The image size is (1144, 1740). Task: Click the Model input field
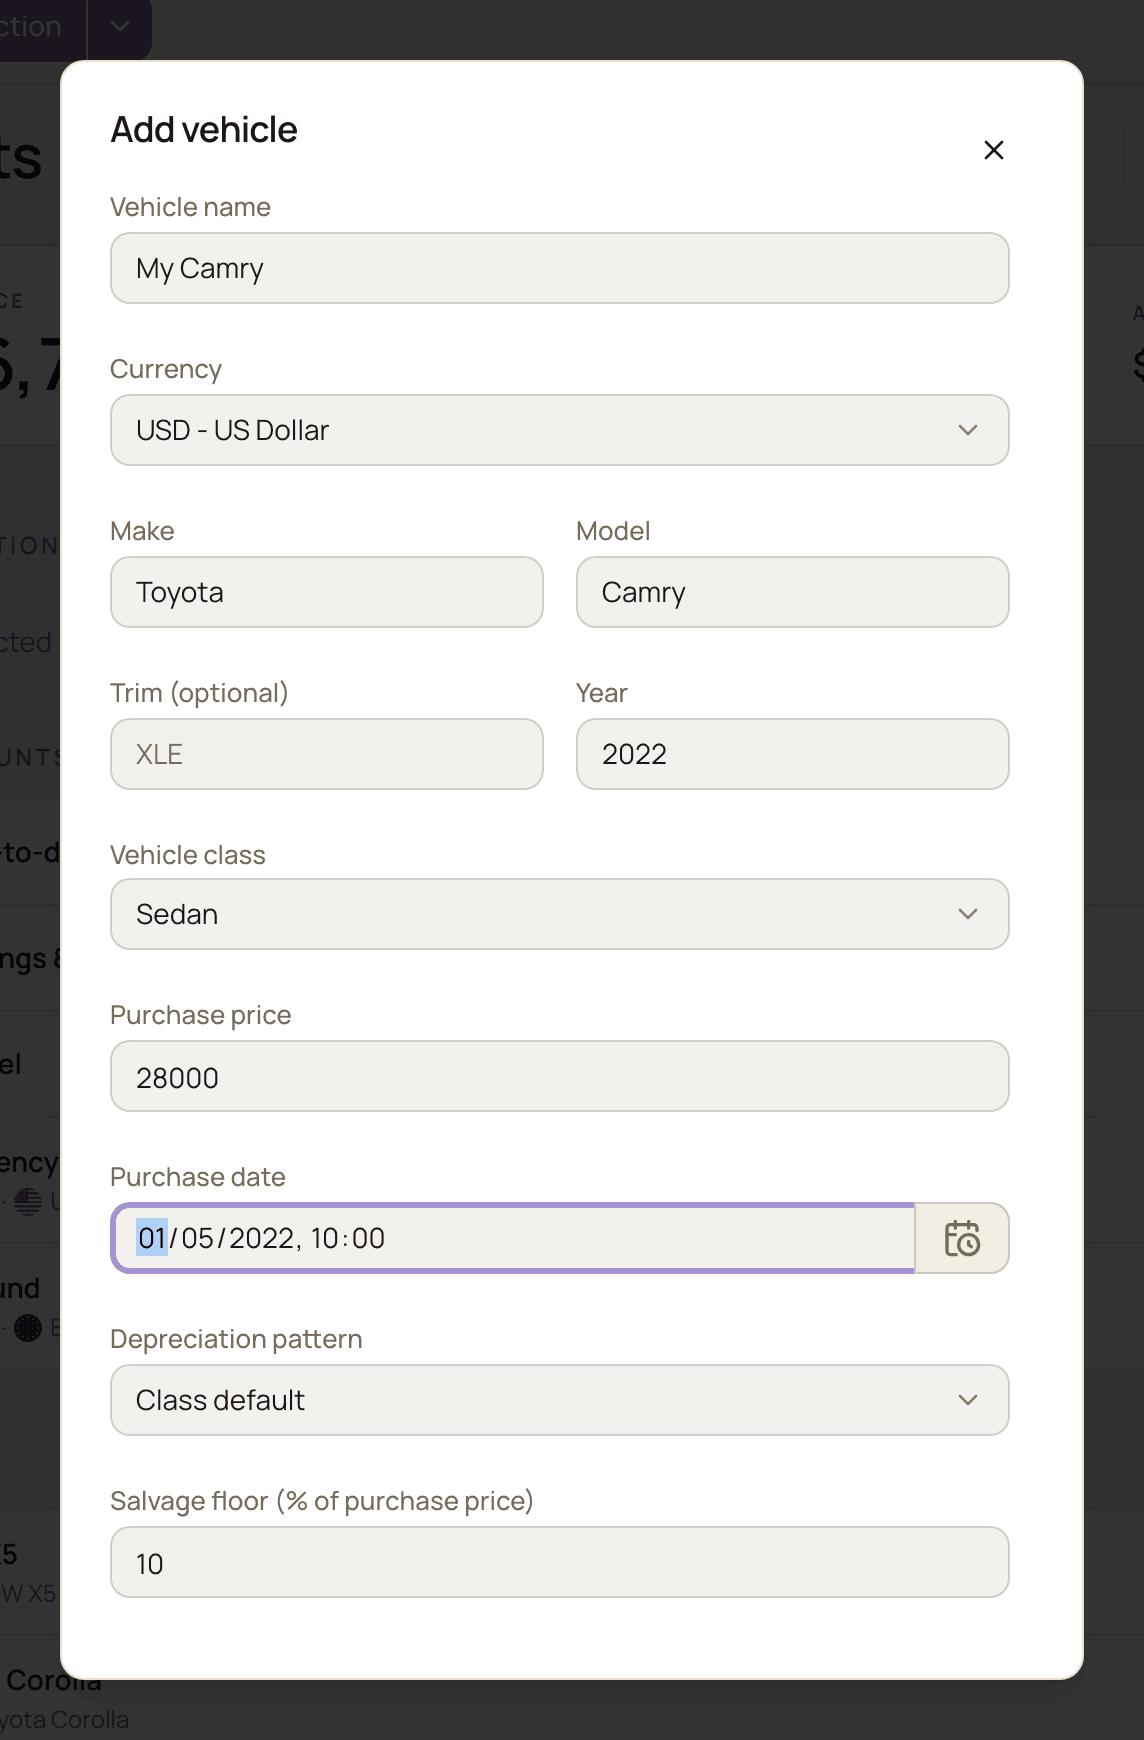[793, 592]
